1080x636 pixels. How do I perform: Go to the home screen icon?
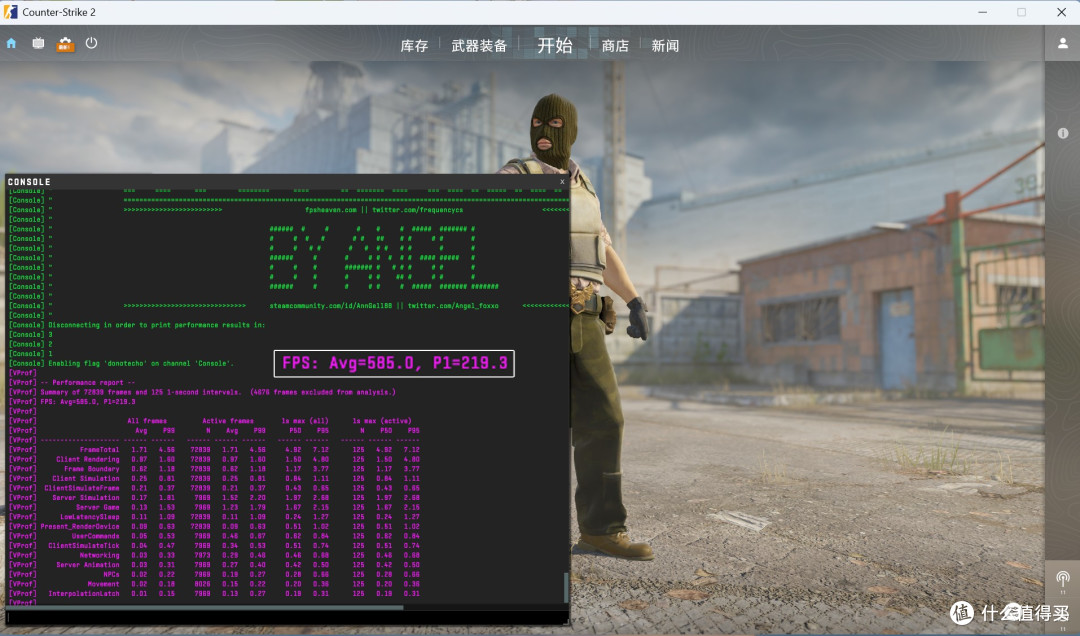pyautogui.click(x=11, y=43)
